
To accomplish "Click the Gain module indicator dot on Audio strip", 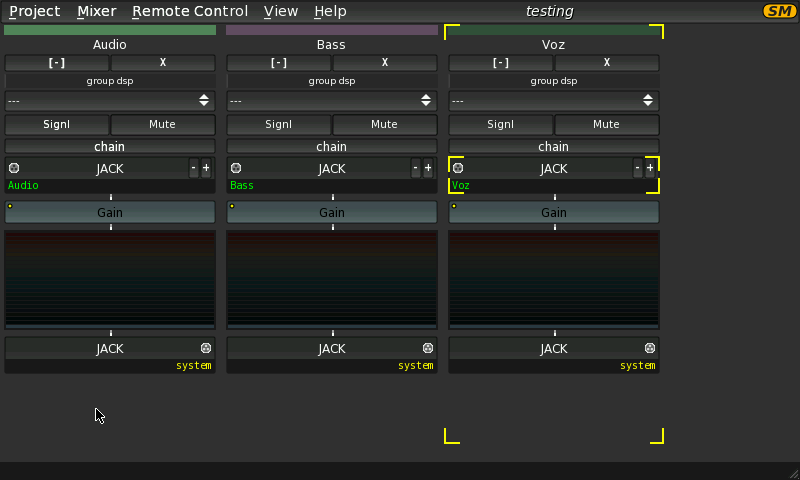I will [10, 206].
